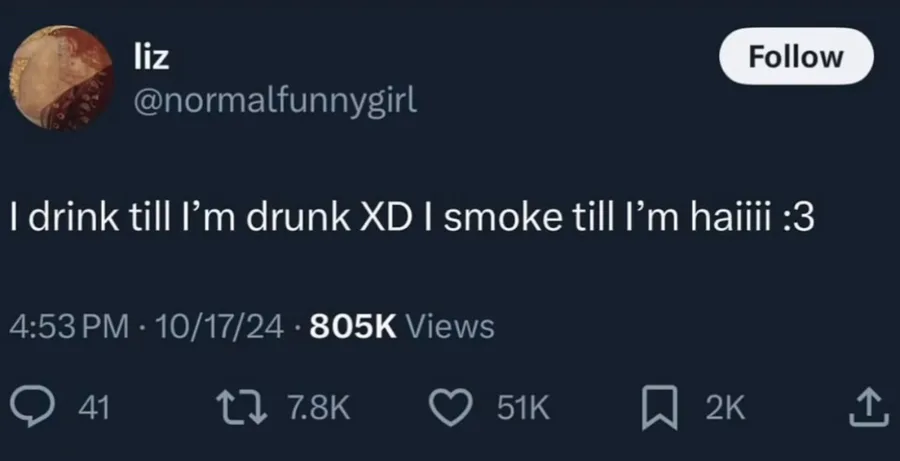Open the @normalfunnygirl handle link
900x461 pixels.
point(275,101)
